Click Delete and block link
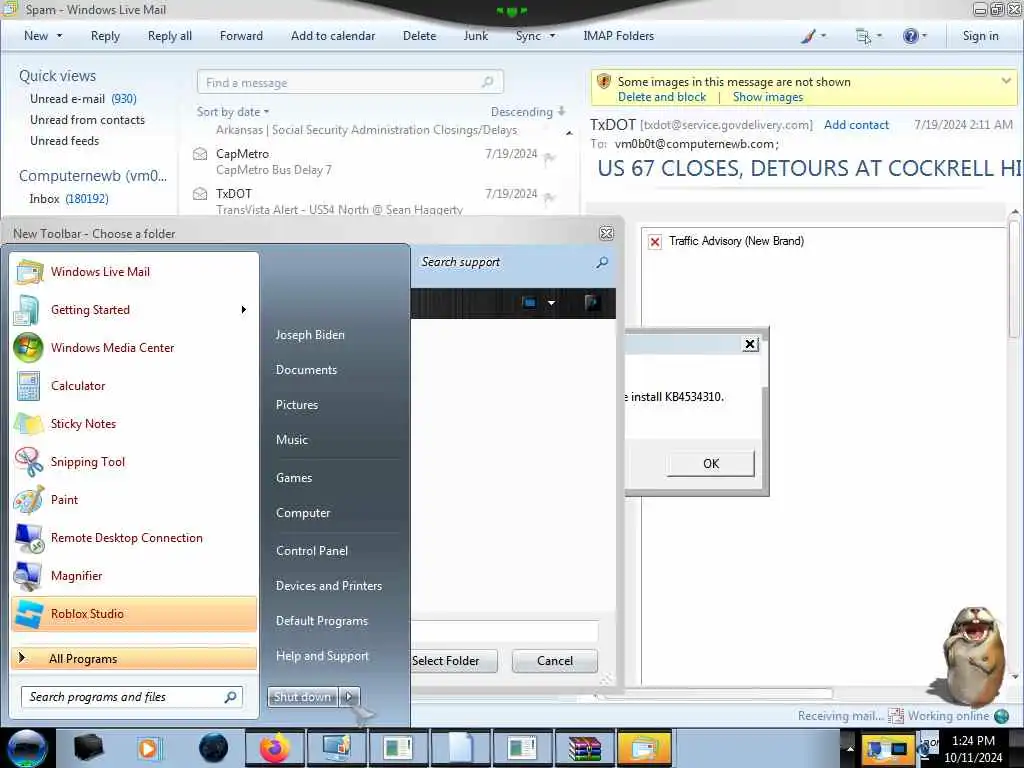The image size is (1024, 768). pos(662,97)
